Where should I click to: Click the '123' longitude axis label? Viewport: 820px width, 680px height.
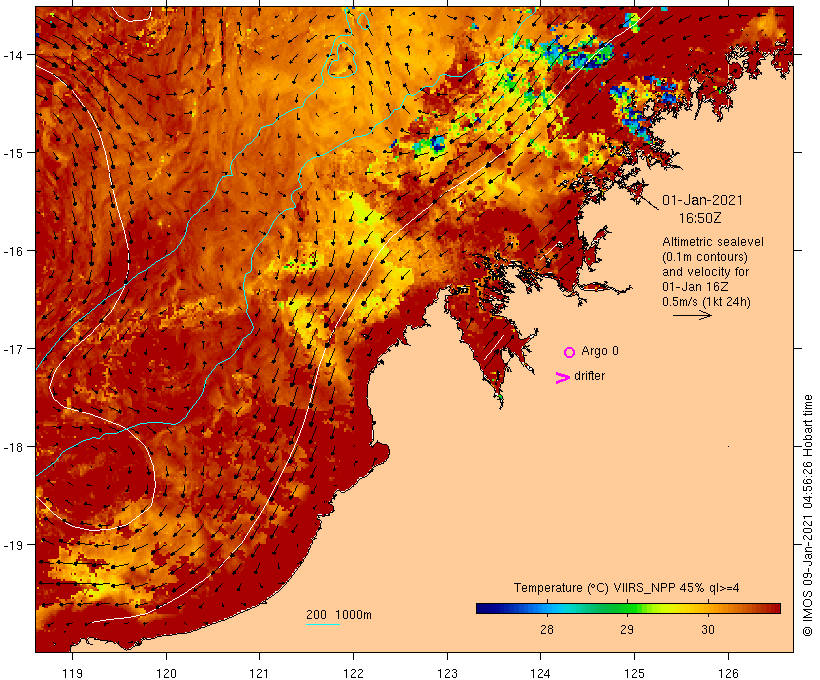click(x=447, y=673)
